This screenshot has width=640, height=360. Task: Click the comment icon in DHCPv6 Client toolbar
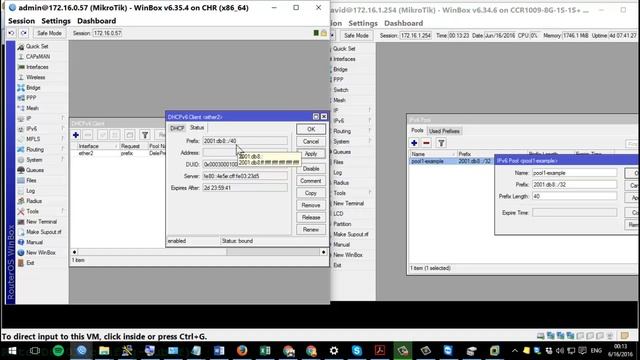point(129,135)
